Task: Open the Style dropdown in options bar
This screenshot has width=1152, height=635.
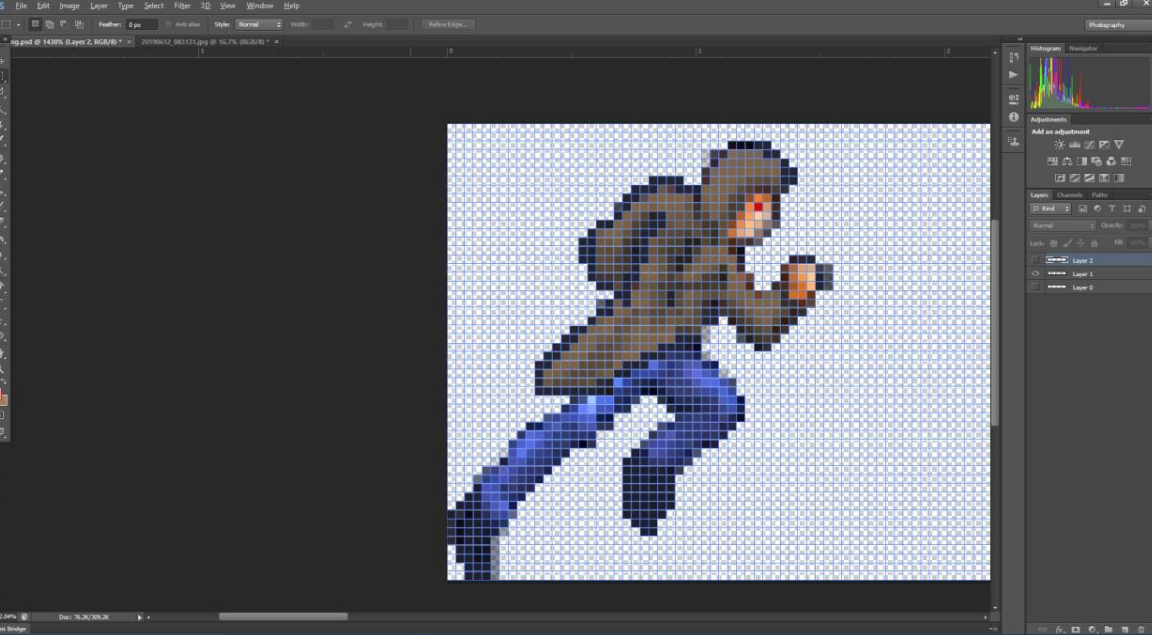Action: (259, 24)
